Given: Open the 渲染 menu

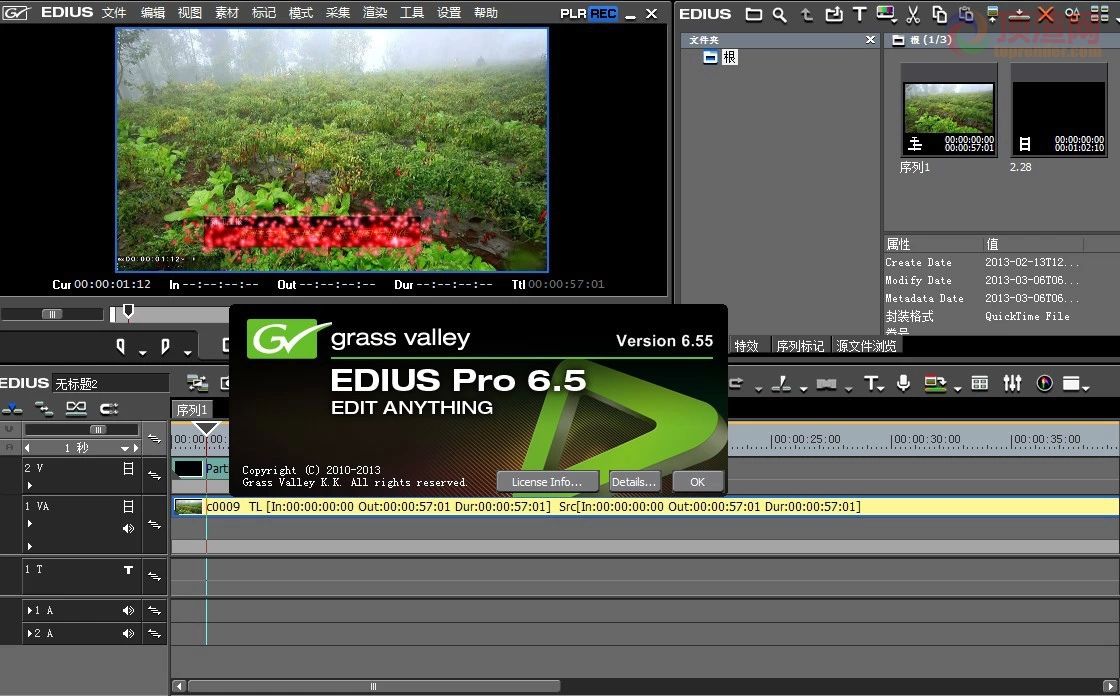Looking at the screenshot, I should point(375,13).
